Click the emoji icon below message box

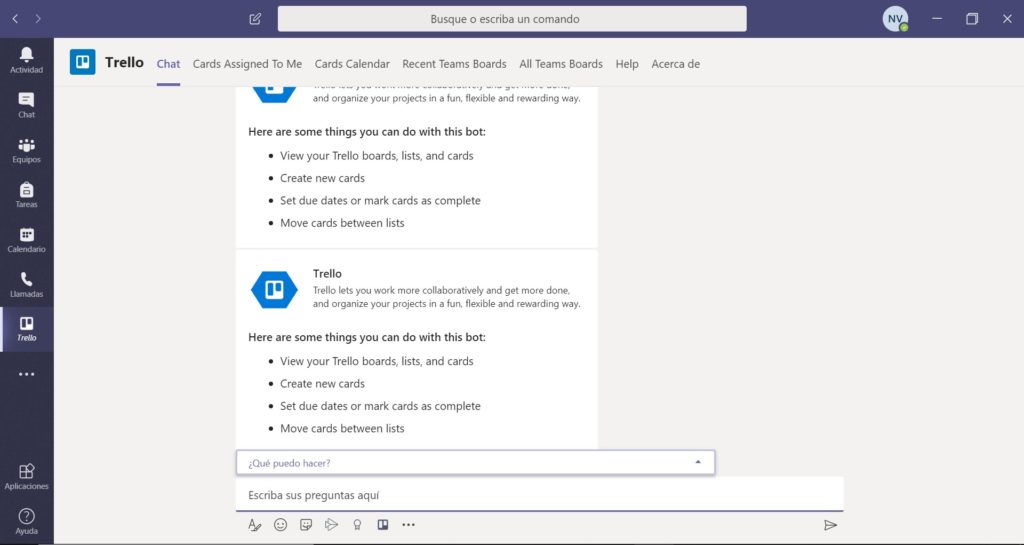(x=280, y=524)
